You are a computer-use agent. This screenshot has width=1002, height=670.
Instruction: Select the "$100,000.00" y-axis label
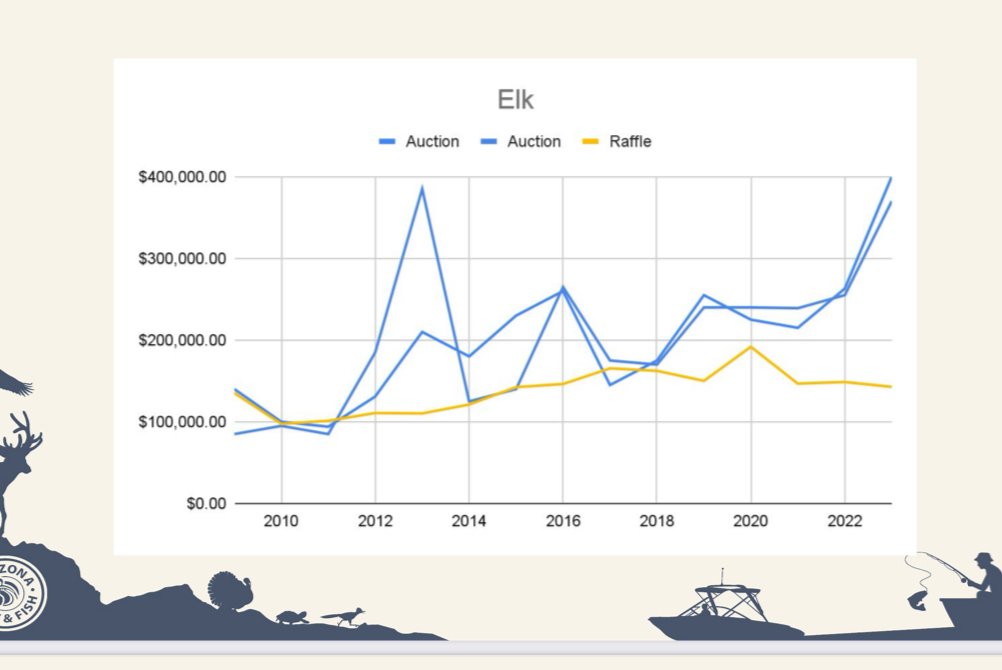pos(182,422)
